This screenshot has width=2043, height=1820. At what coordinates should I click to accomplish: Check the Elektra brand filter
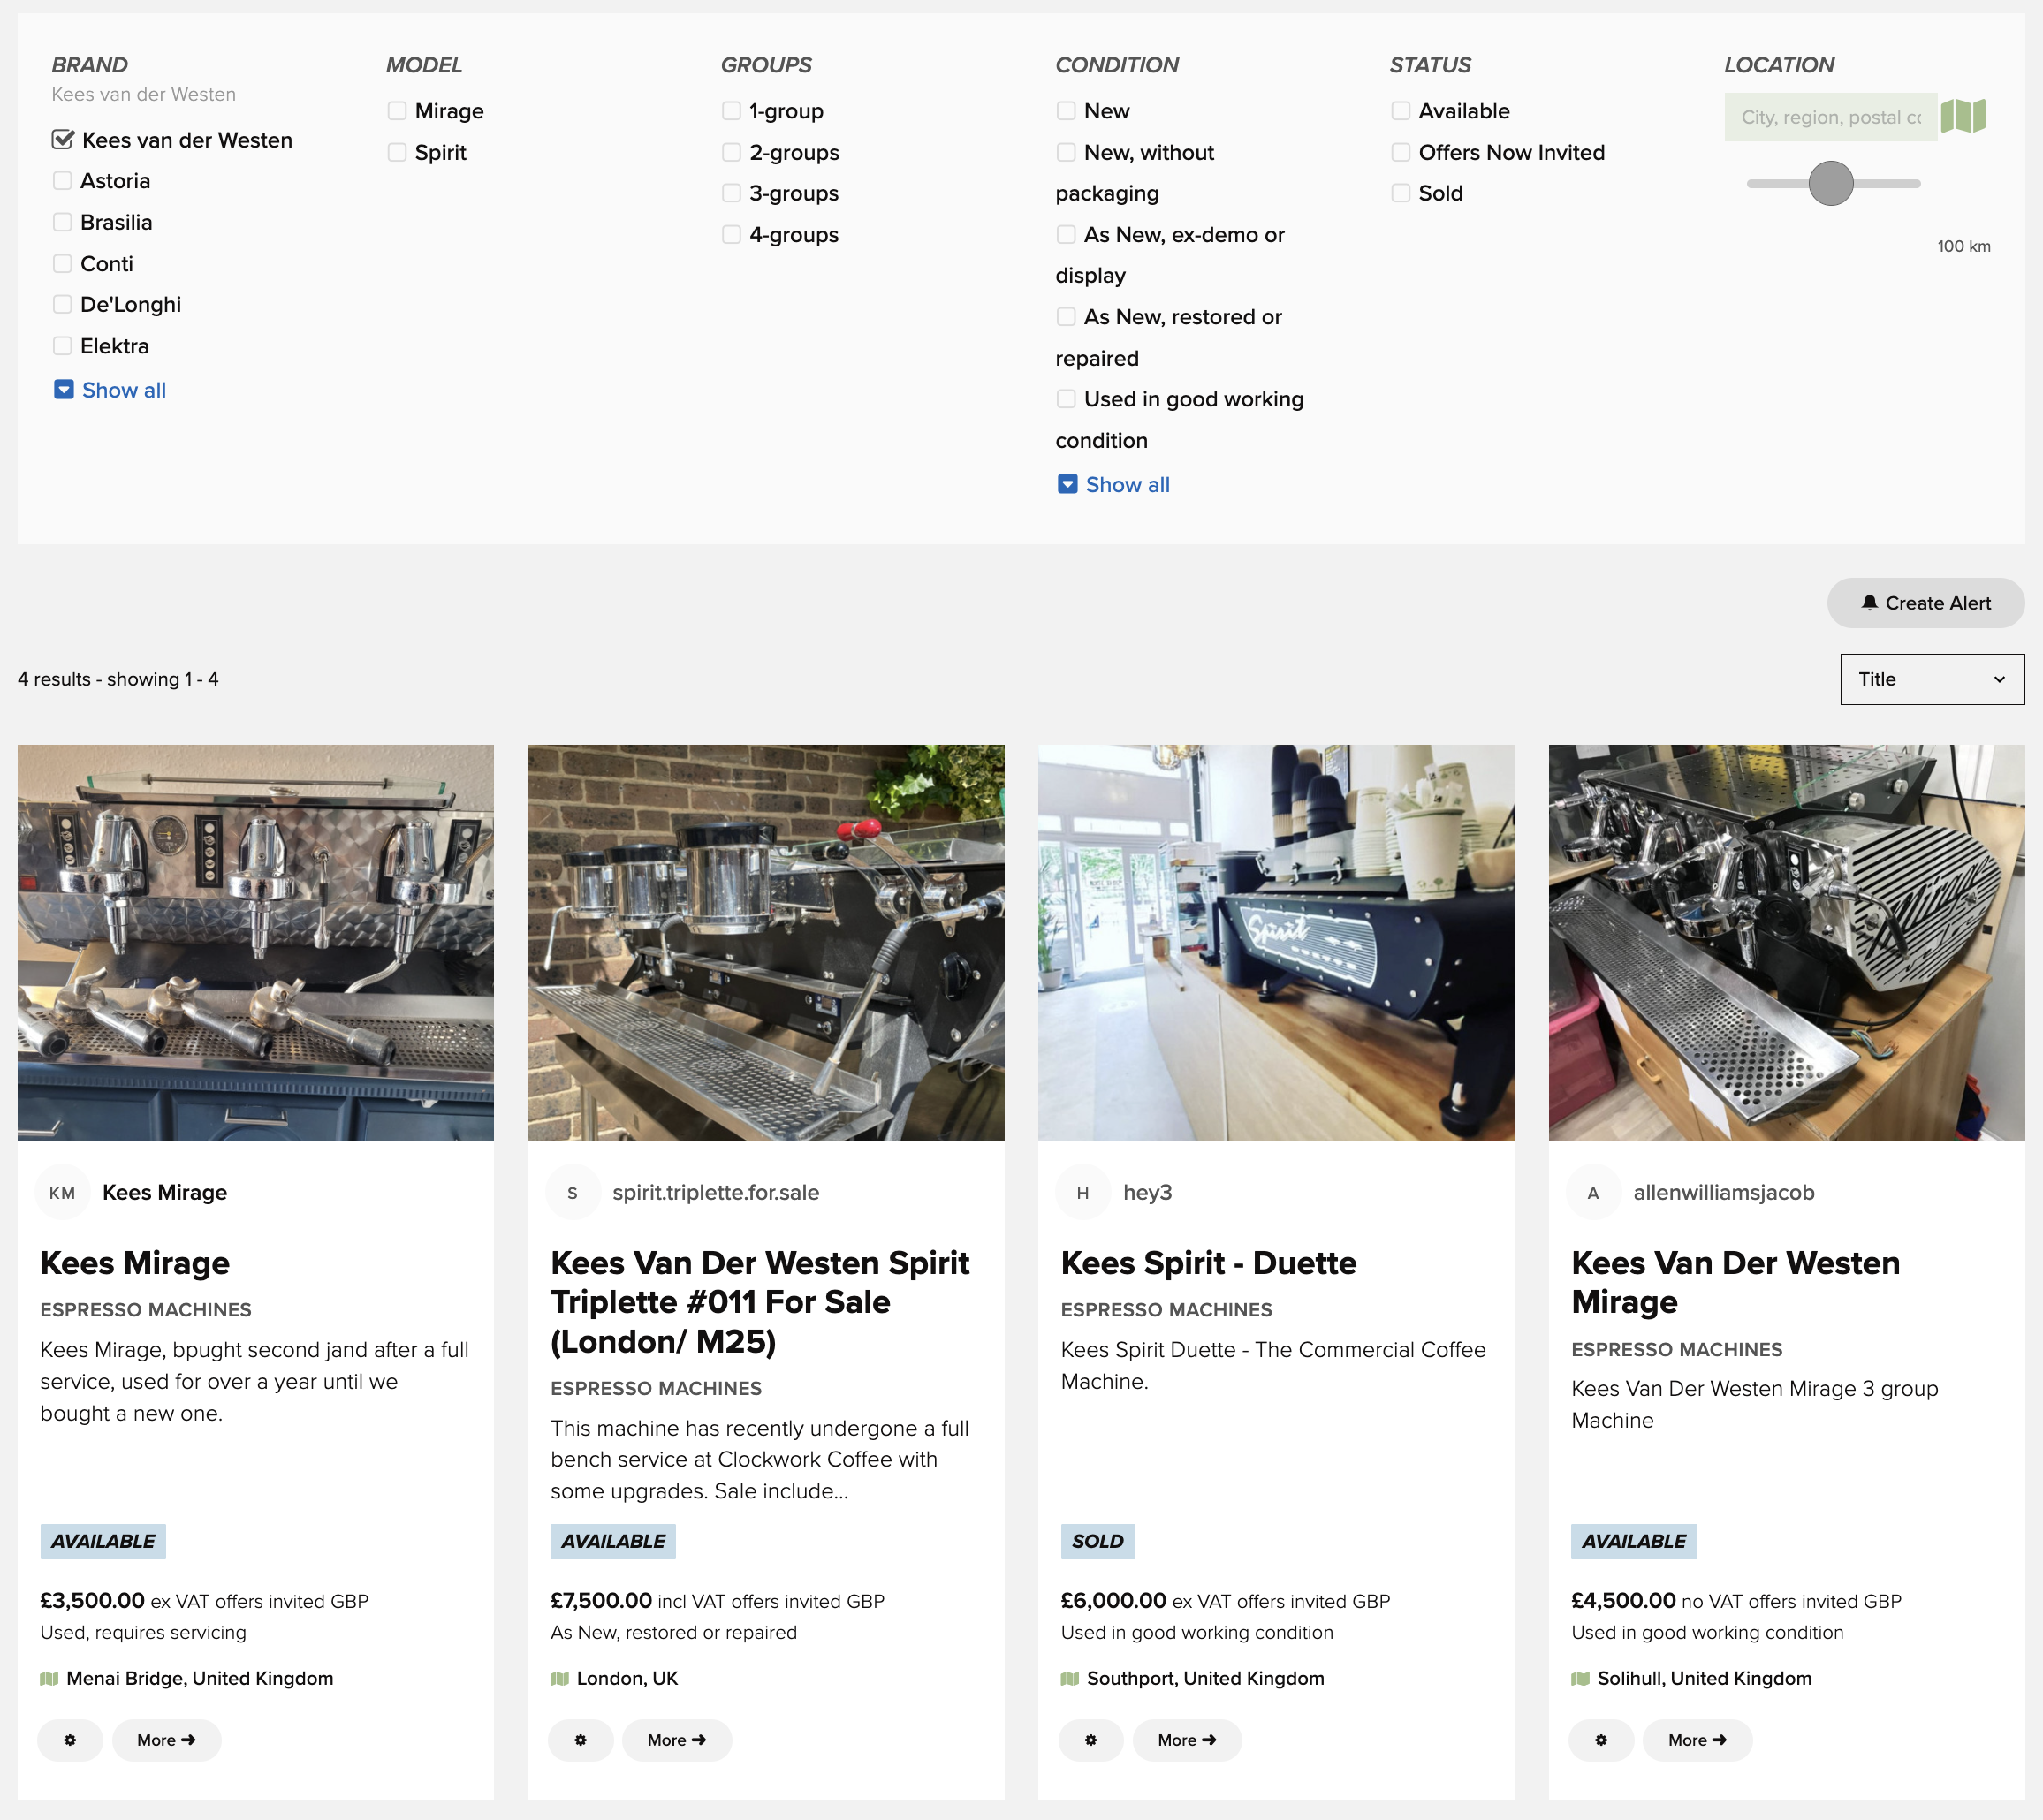tap(62, 346)
